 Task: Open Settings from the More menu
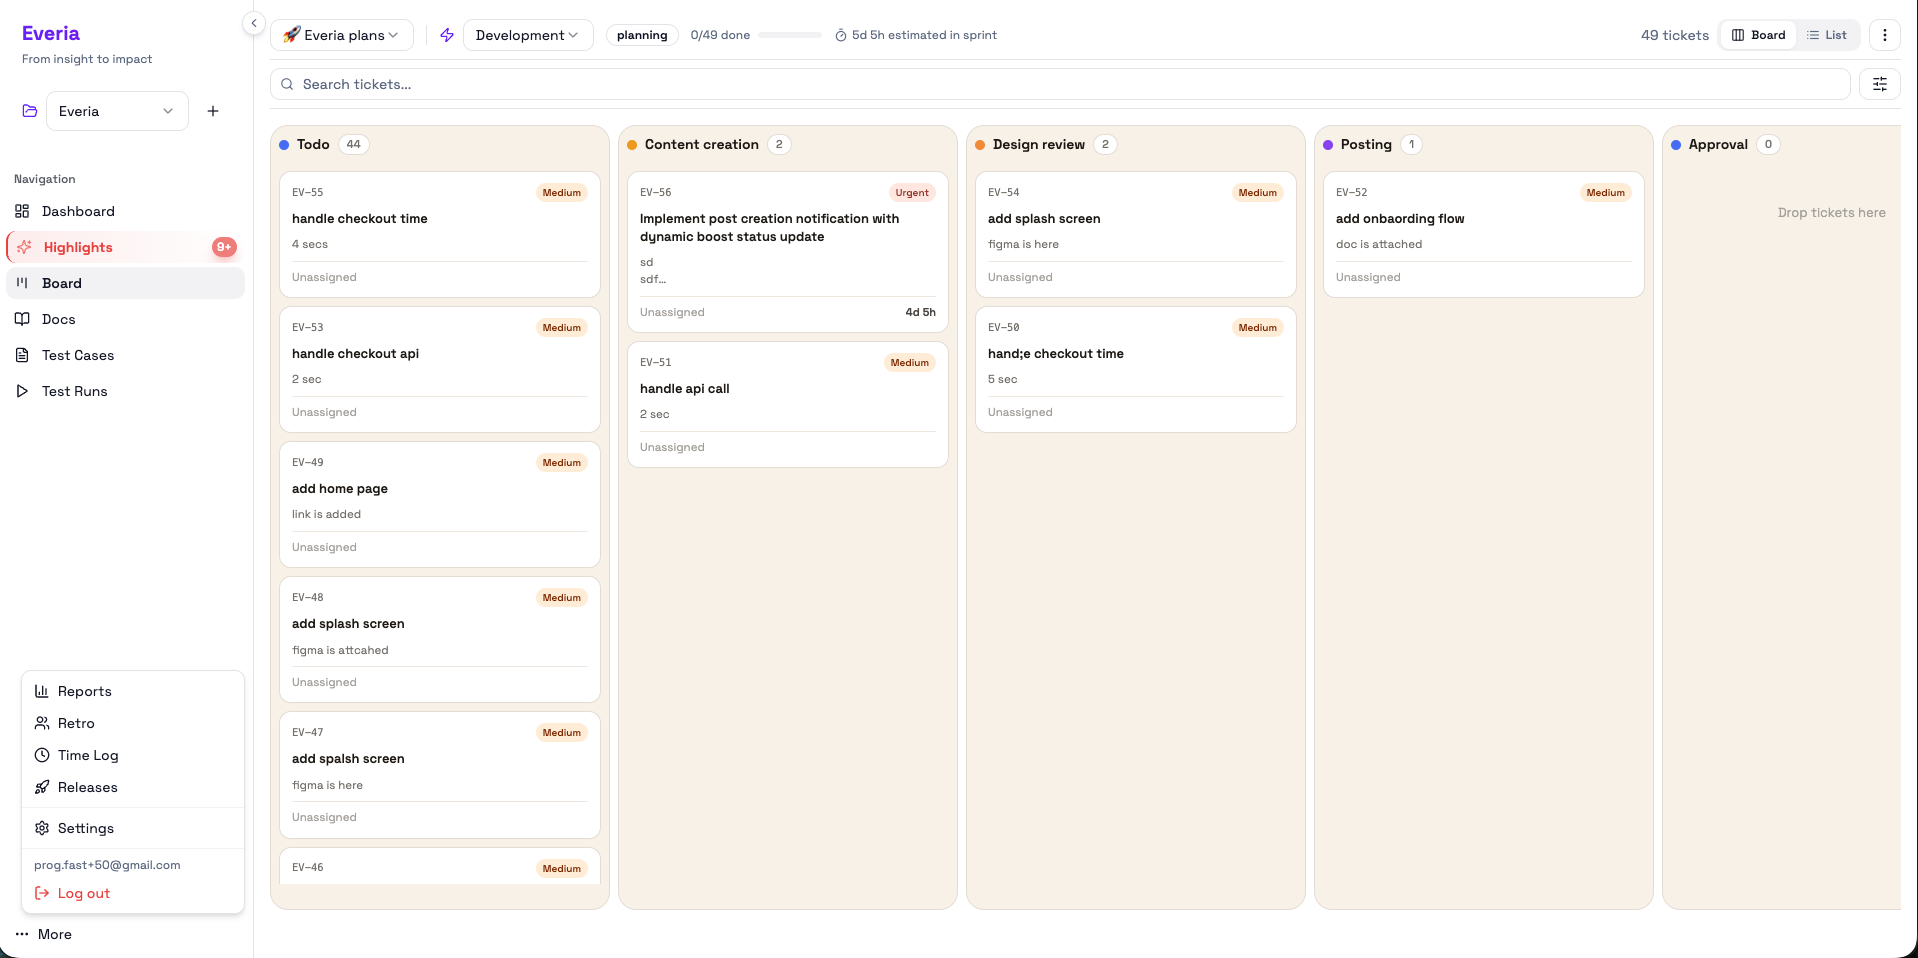[133, 828]
